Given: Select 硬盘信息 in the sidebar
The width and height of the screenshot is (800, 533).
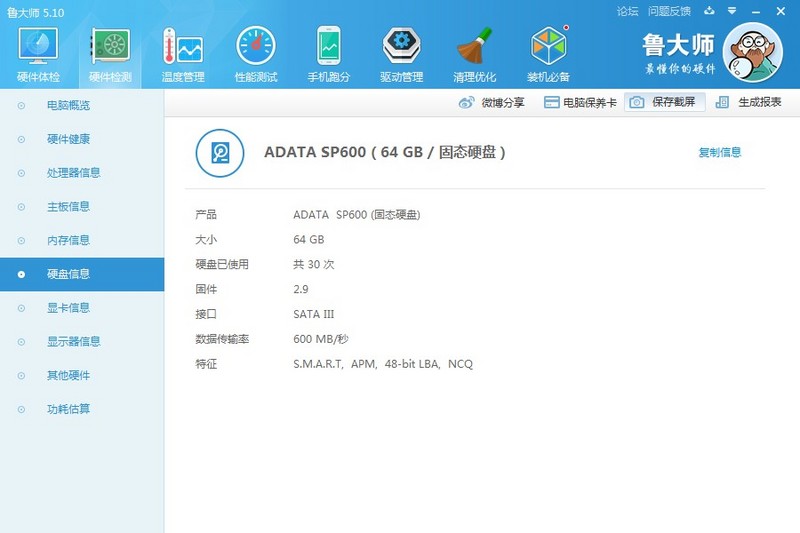Looking at the screenshot, I should (82, 274).
